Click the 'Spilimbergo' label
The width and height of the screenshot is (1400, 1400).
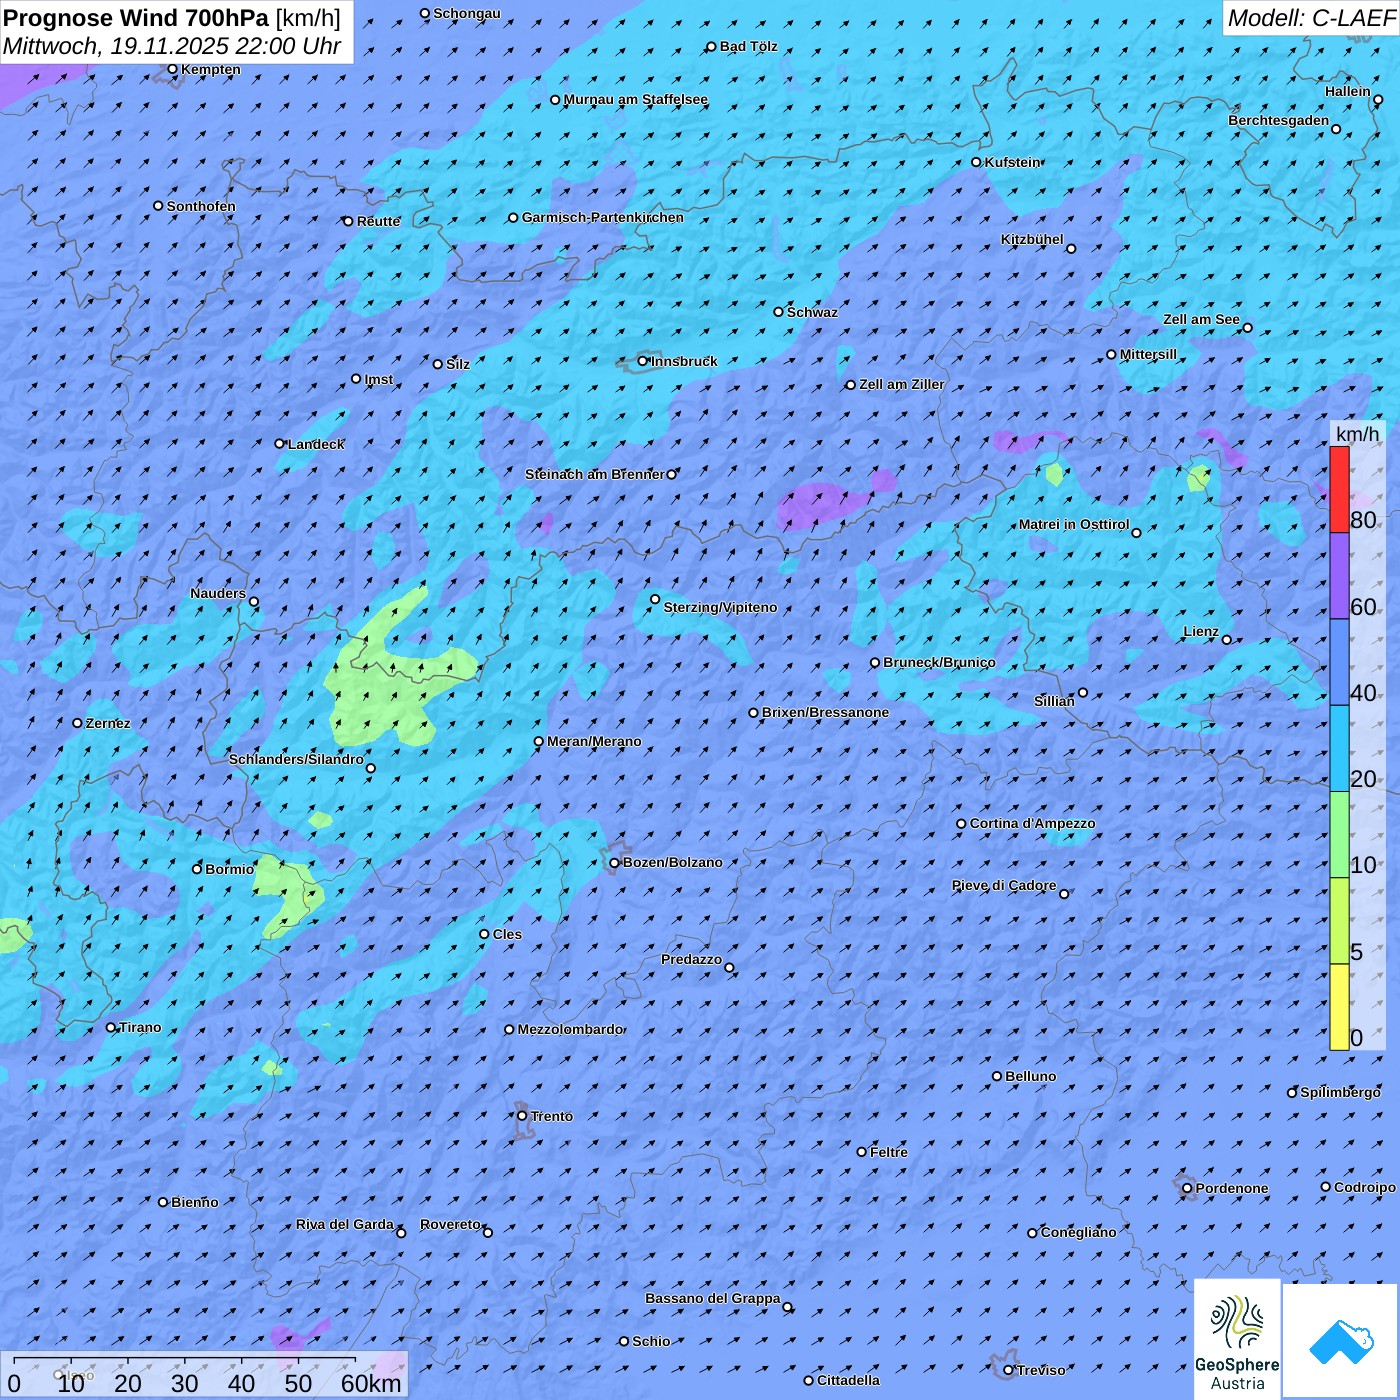tap(1340, 1092)
